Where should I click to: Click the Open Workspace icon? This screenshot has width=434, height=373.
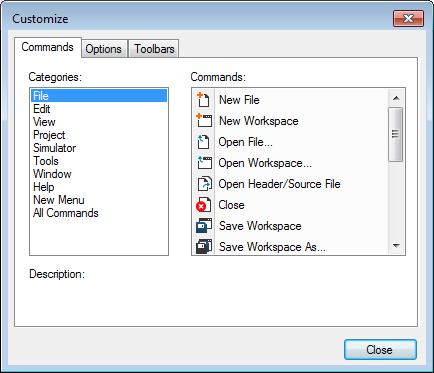(x=204, y=163)
